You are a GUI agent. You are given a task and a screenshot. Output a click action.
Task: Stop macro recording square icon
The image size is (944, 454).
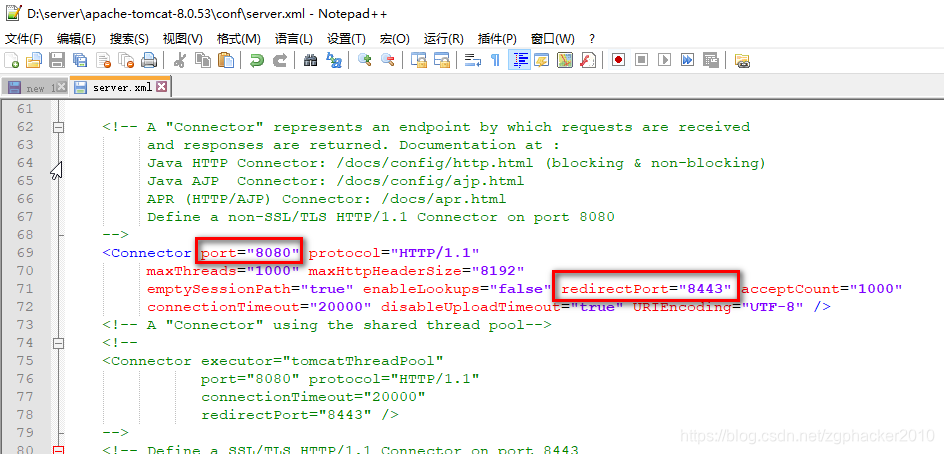[x=642, y=60]
